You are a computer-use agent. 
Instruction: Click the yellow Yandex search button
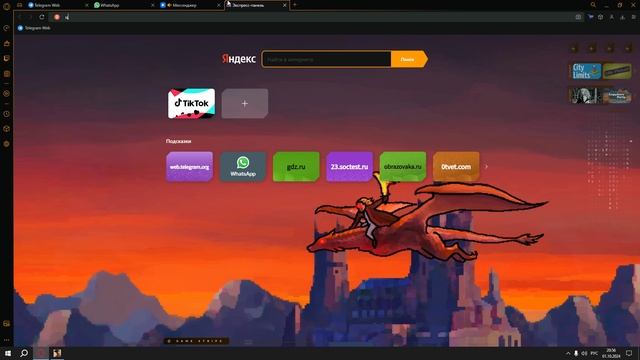tap(409, 59)
